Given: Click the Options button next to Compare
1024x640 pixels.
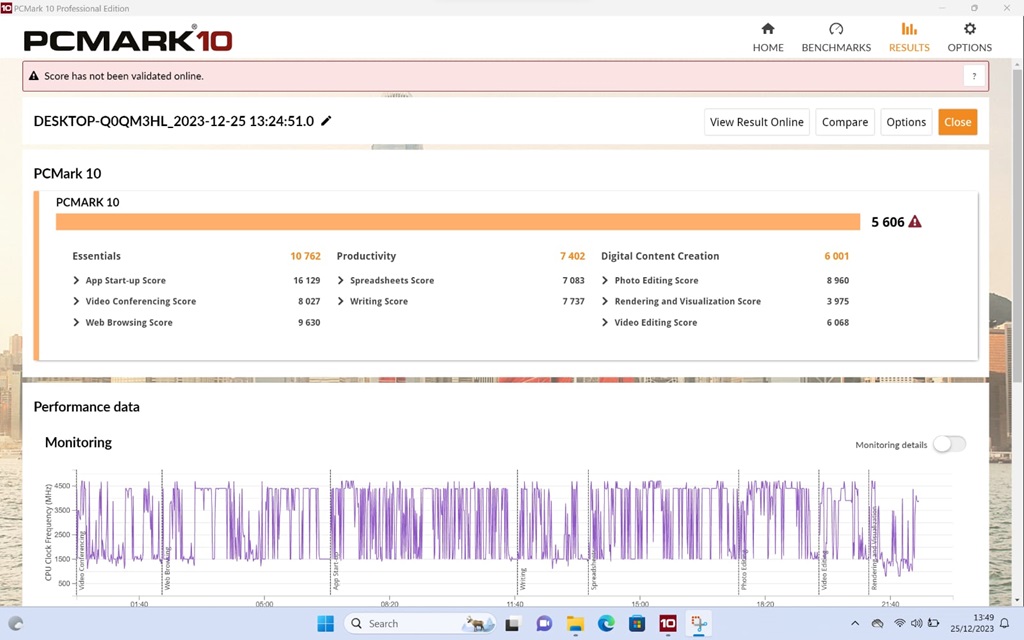Looking at the screenshot, I should 906,122.
